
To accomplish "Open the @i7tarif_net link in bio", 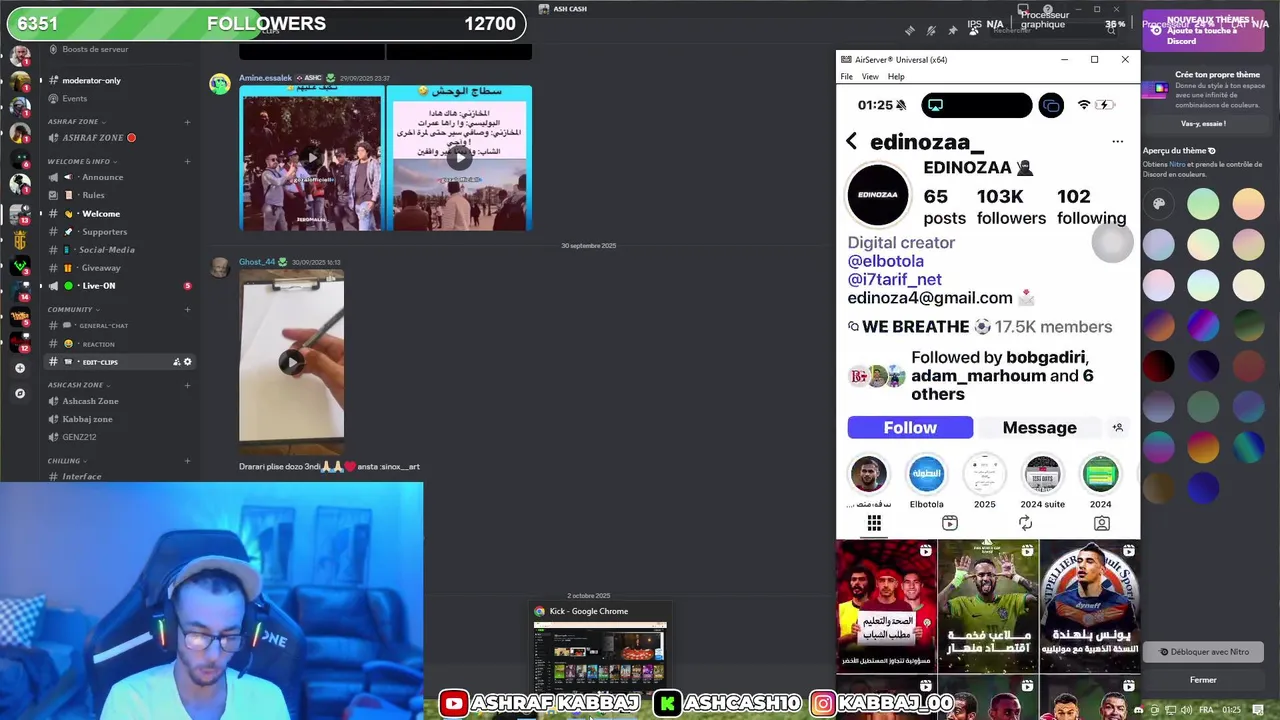I will point(895,280).
